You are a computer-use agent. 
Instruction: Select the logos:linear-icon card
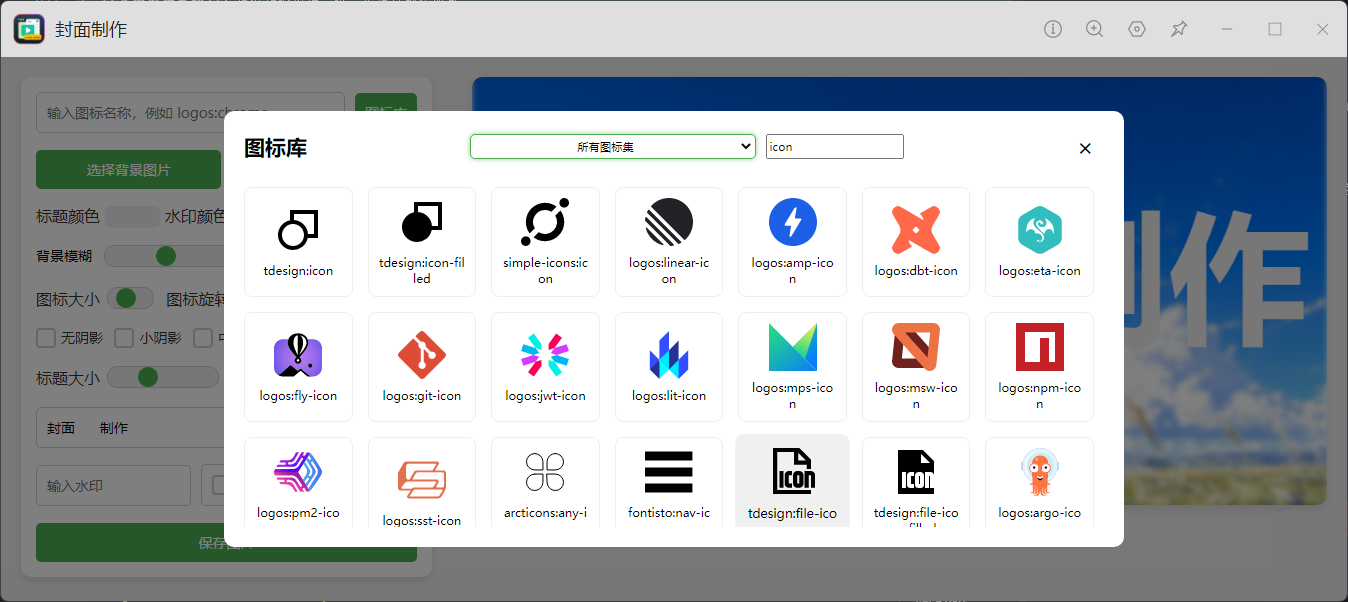pyautogui.click(x=669, y=241)
